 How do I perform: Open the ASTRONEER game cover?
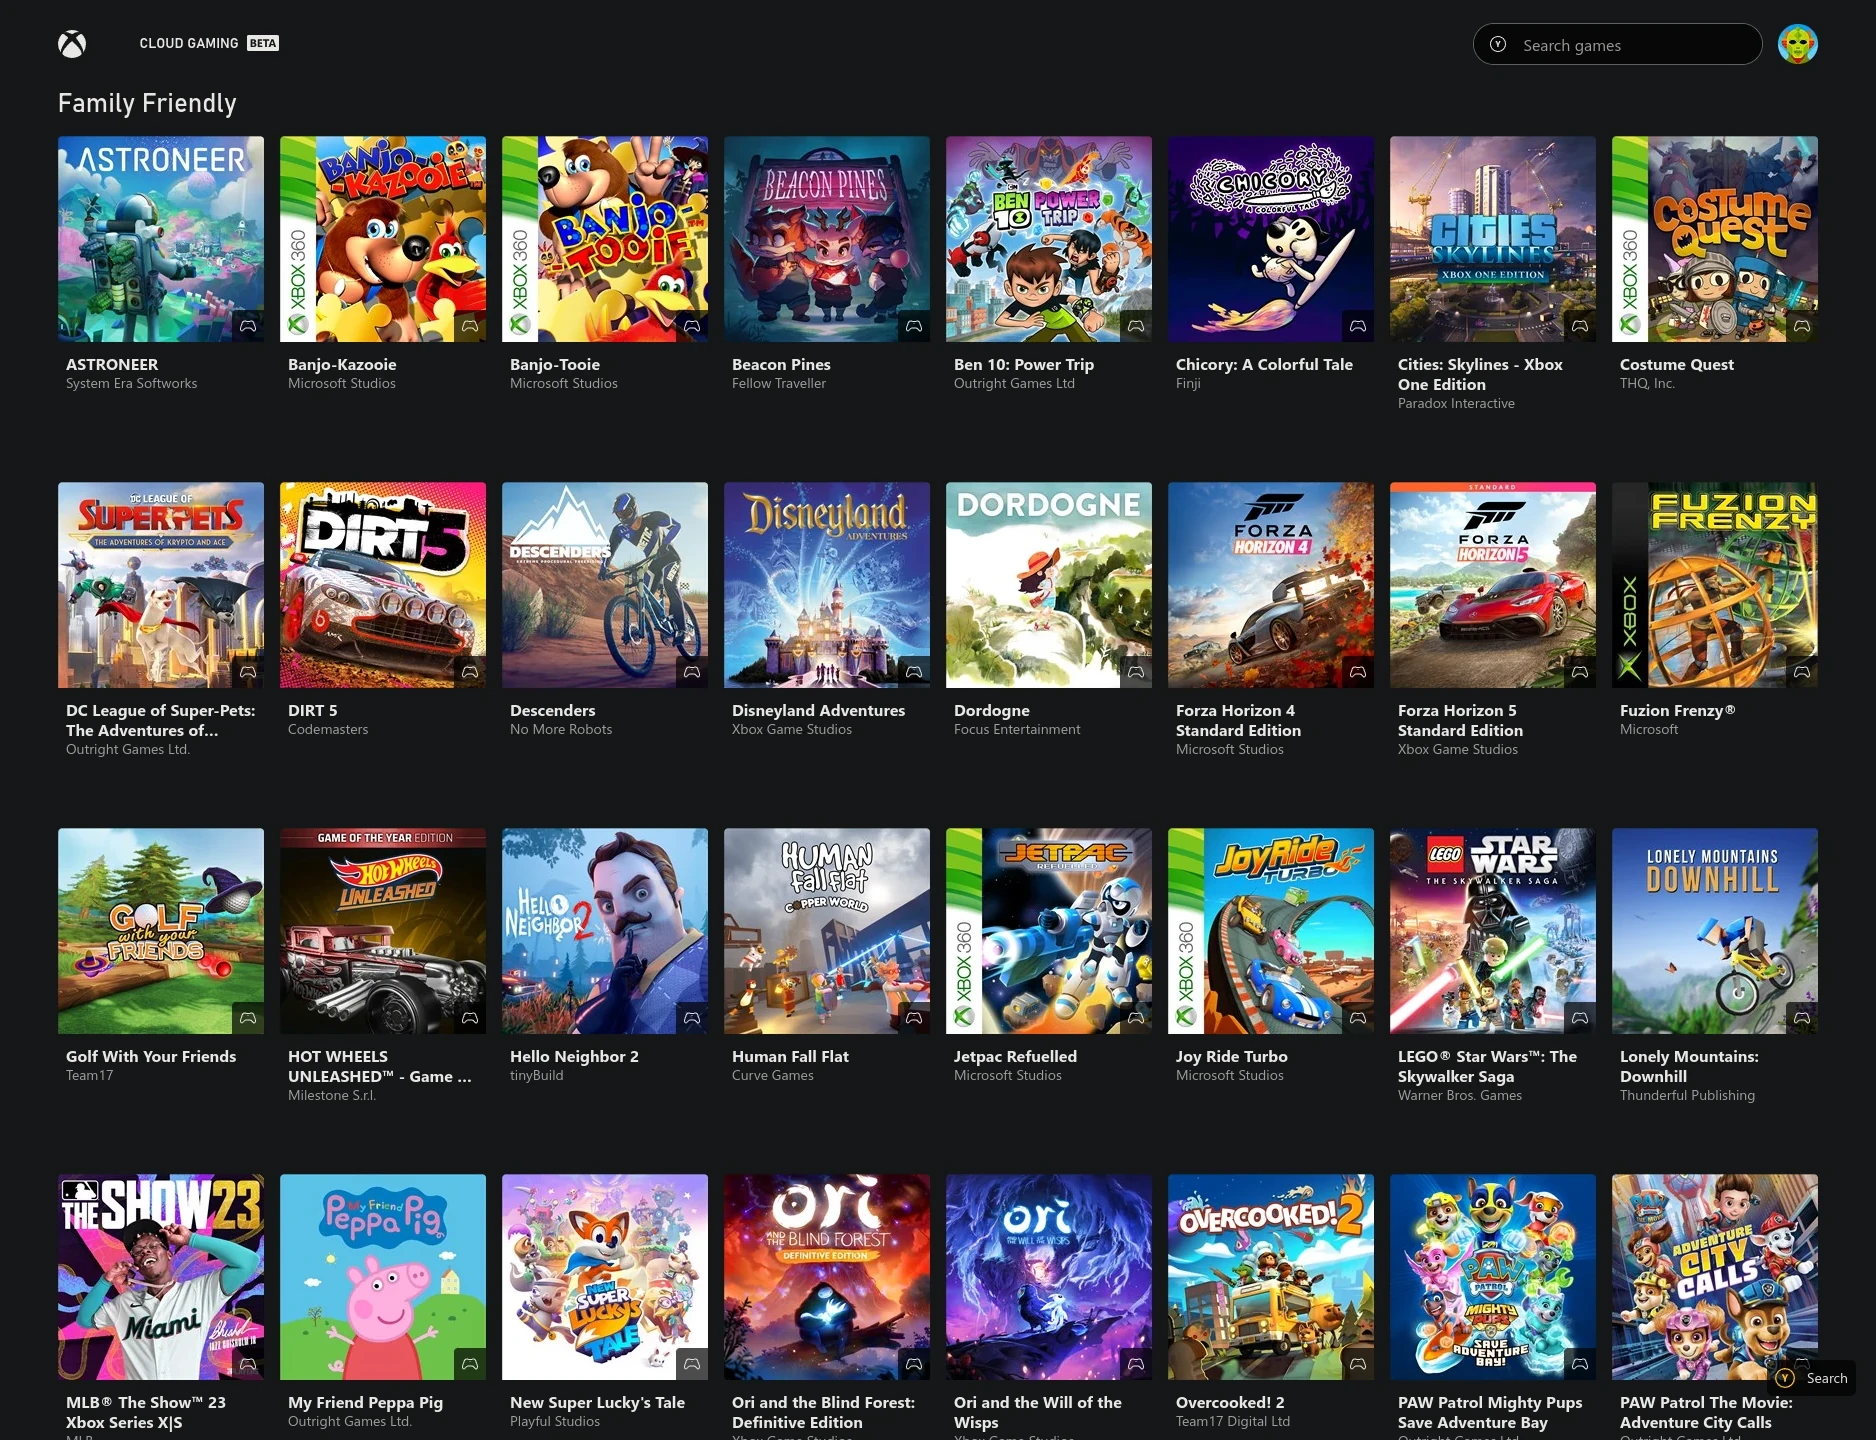[x=161, y=239]
